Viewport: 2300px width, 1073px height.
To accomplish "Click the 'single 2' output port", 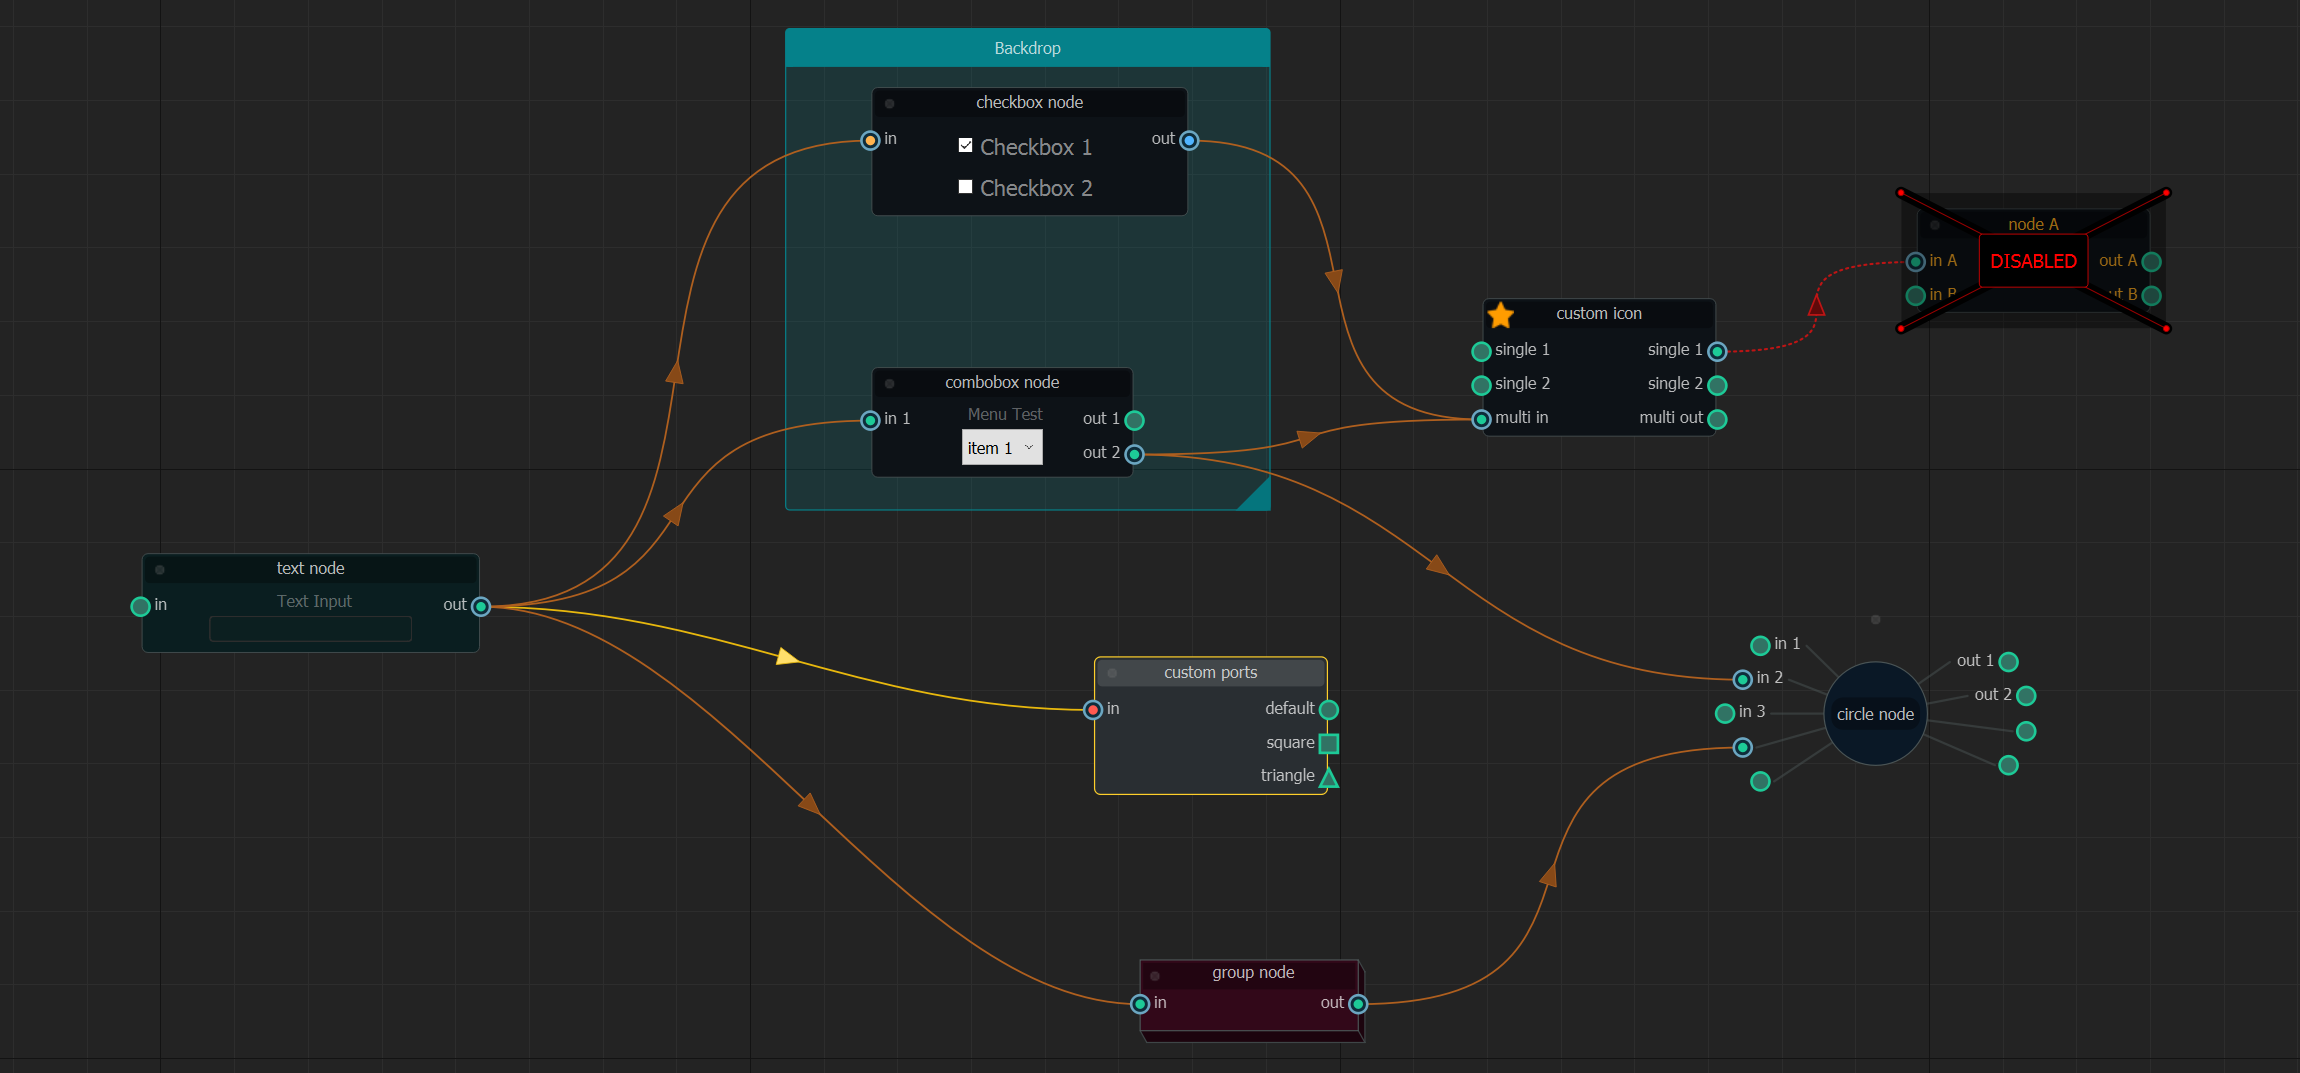I will [x=1717, y=386].
